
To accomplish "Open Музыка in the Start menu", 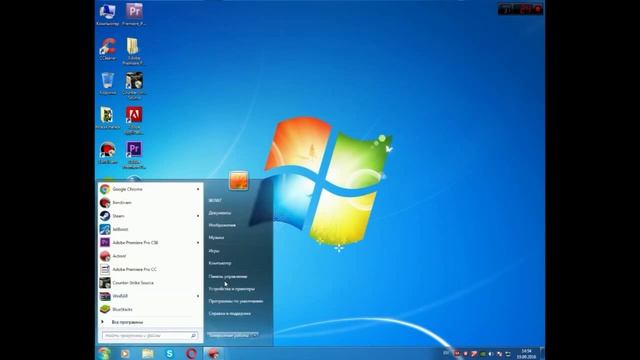I will (216, 237).
